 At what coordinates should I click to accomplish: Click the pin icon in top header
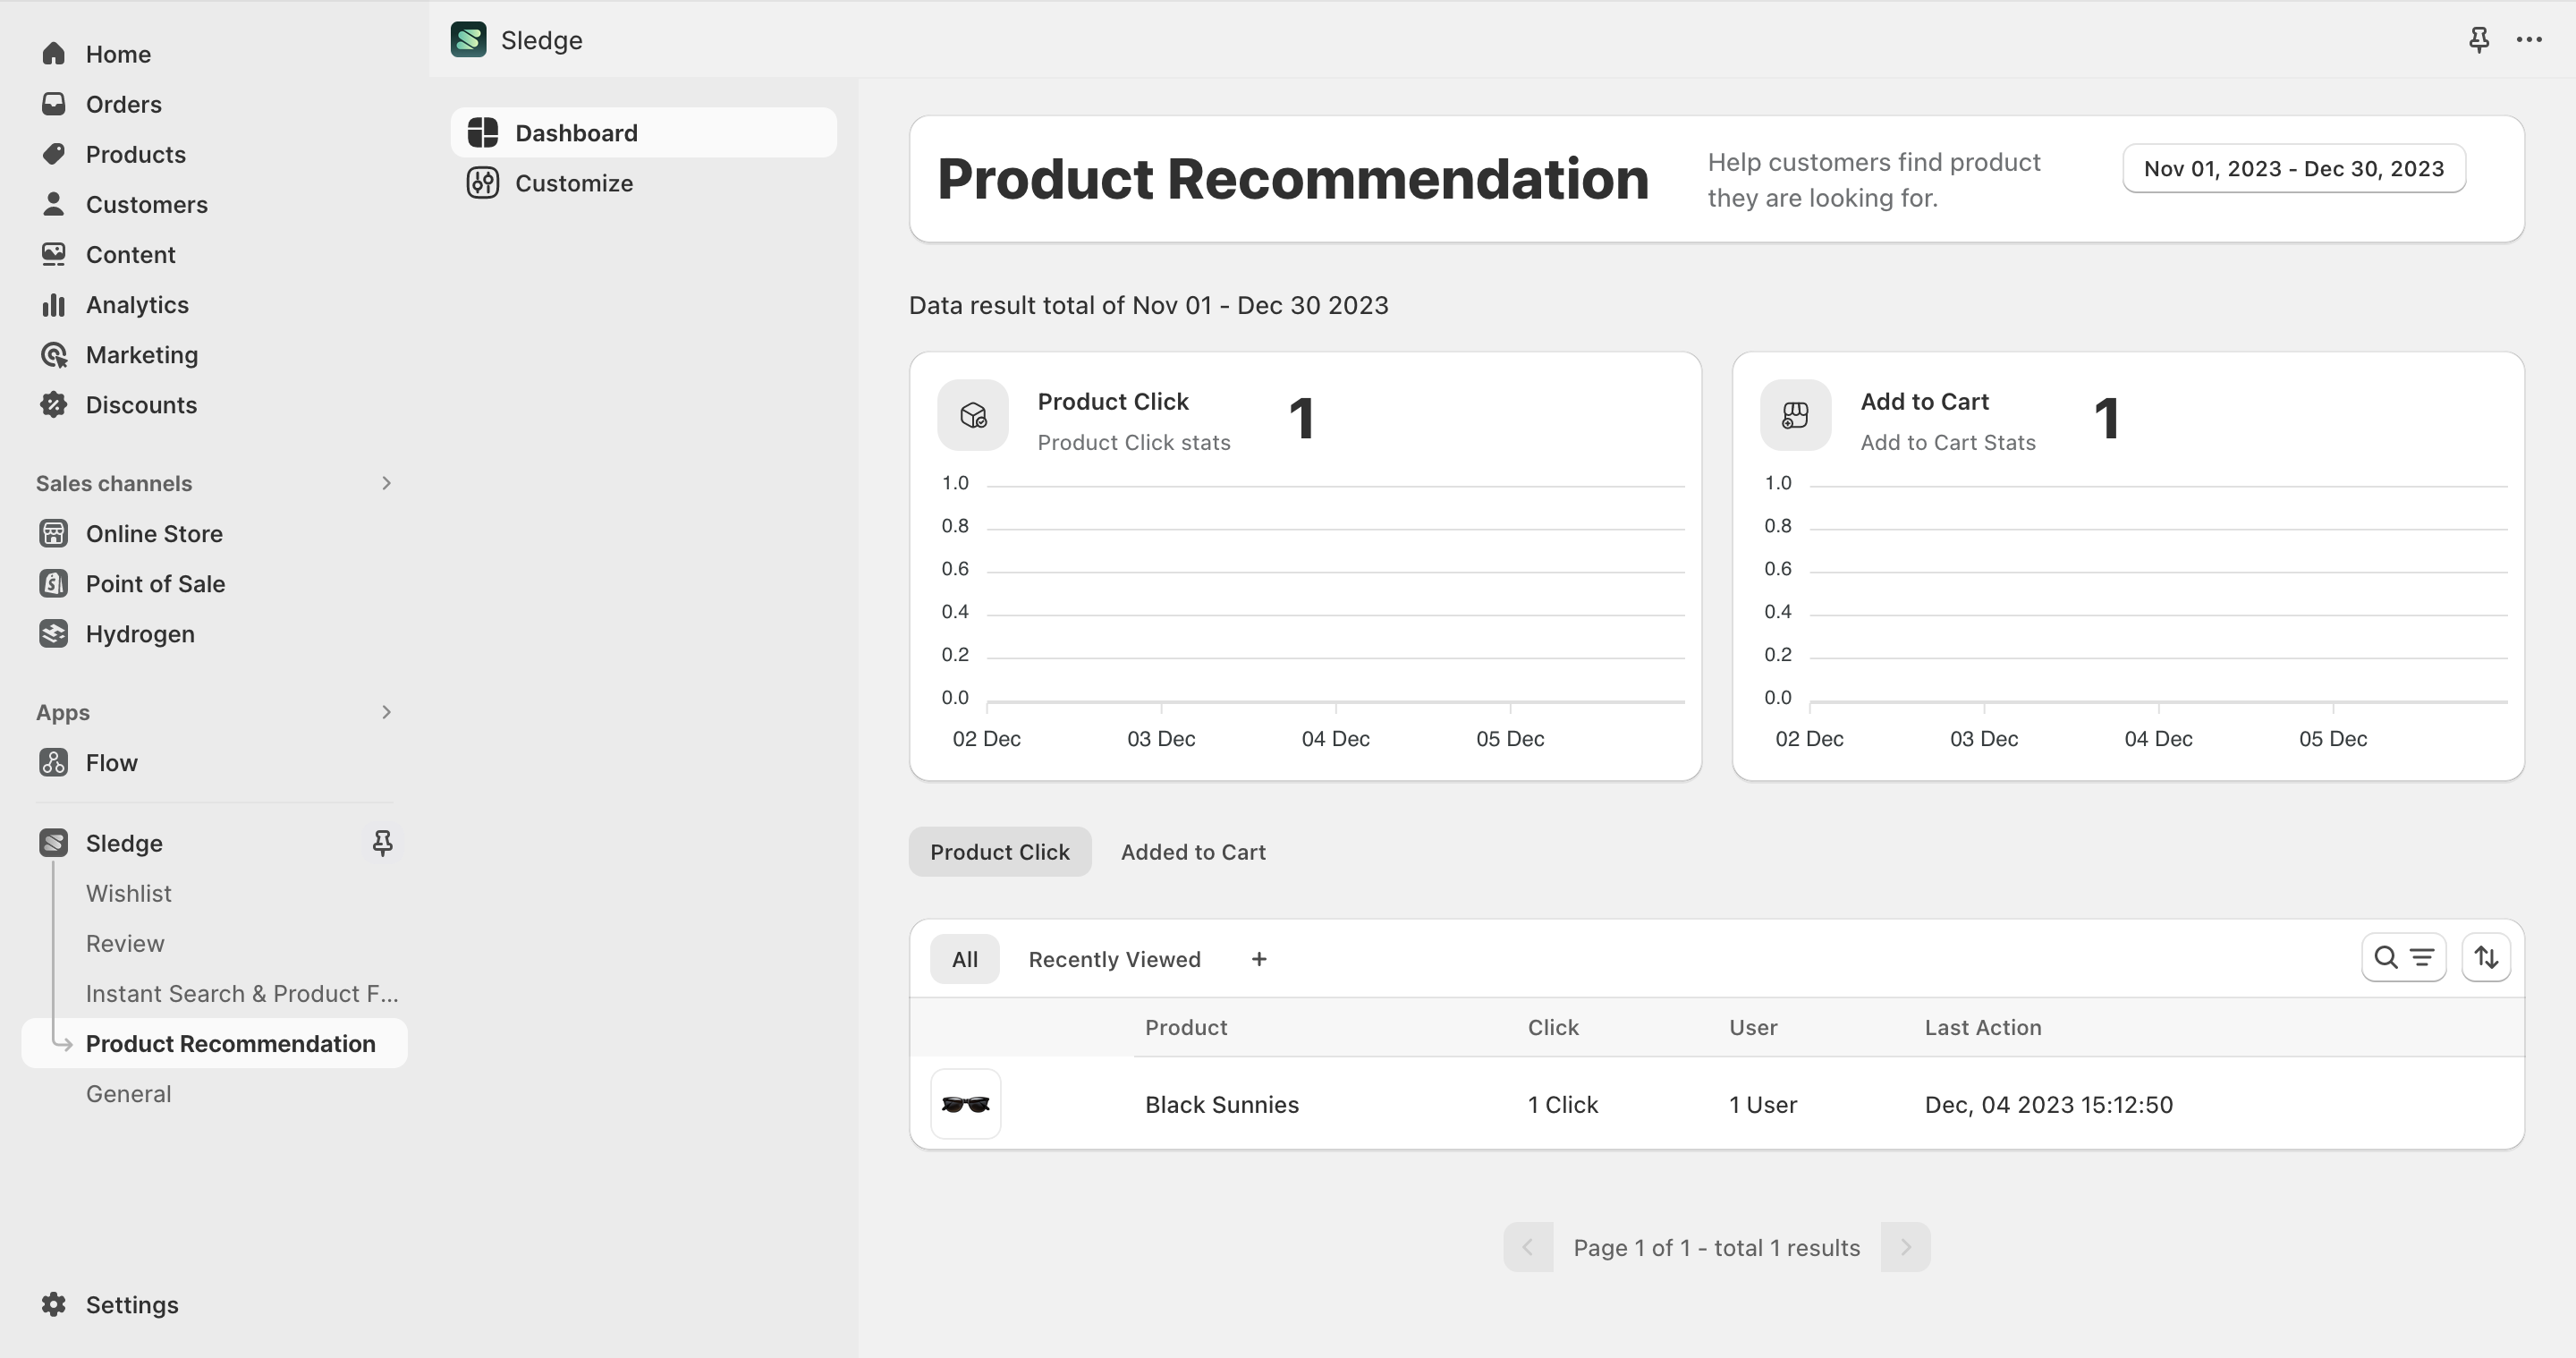coord(2478,39)
